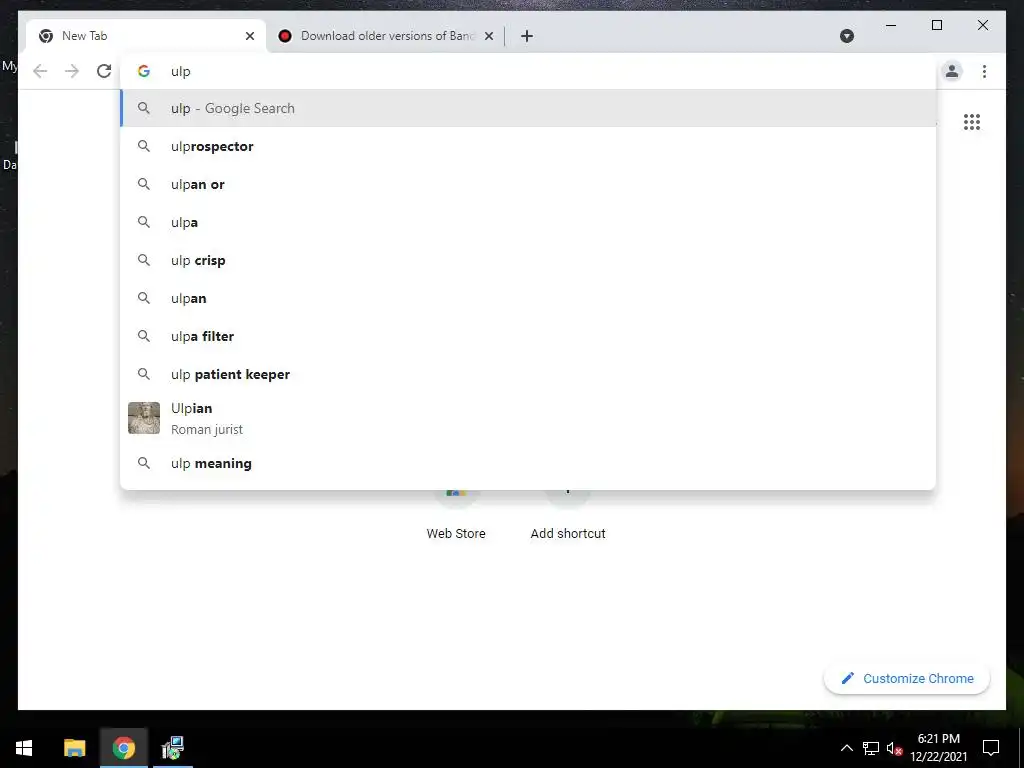This screenshot has height=768, width=1024.
Task: Close the Download older versions tab
Action: pos(488,36)
